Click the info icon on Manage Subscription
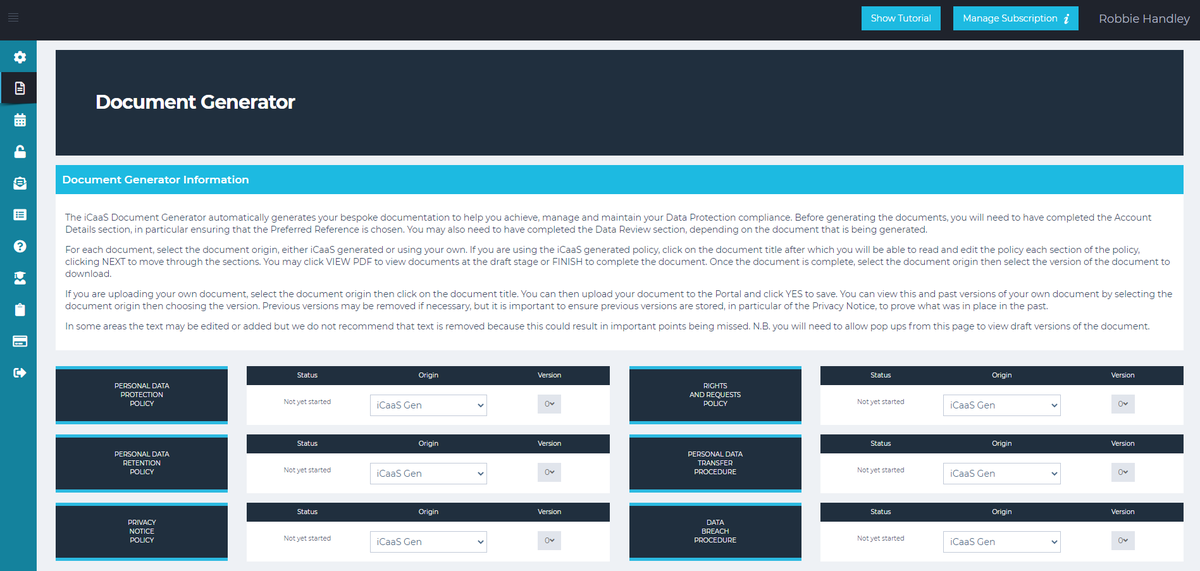Screen dimensions: 1200x571 coord(1067,18)
